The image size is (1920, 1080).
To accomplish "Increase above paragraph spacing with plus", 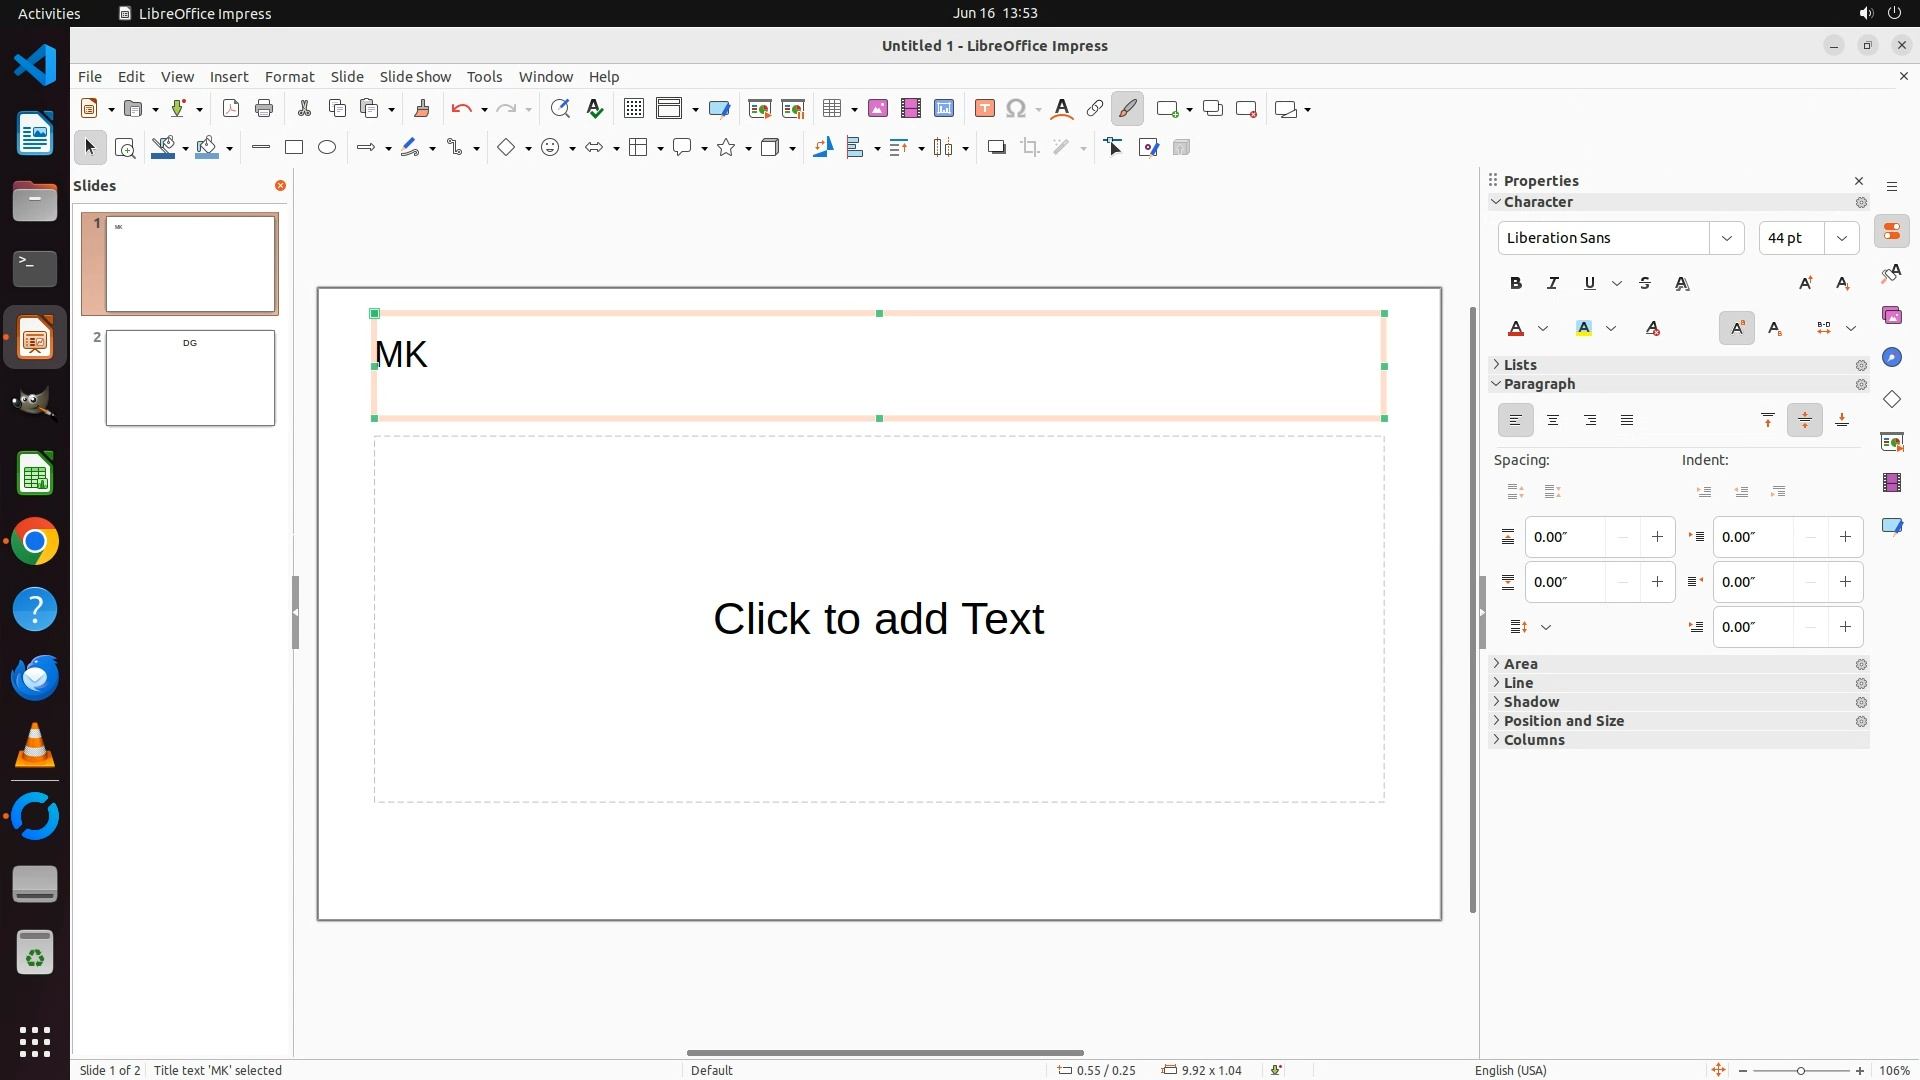I will click(x=1657, y=537).
